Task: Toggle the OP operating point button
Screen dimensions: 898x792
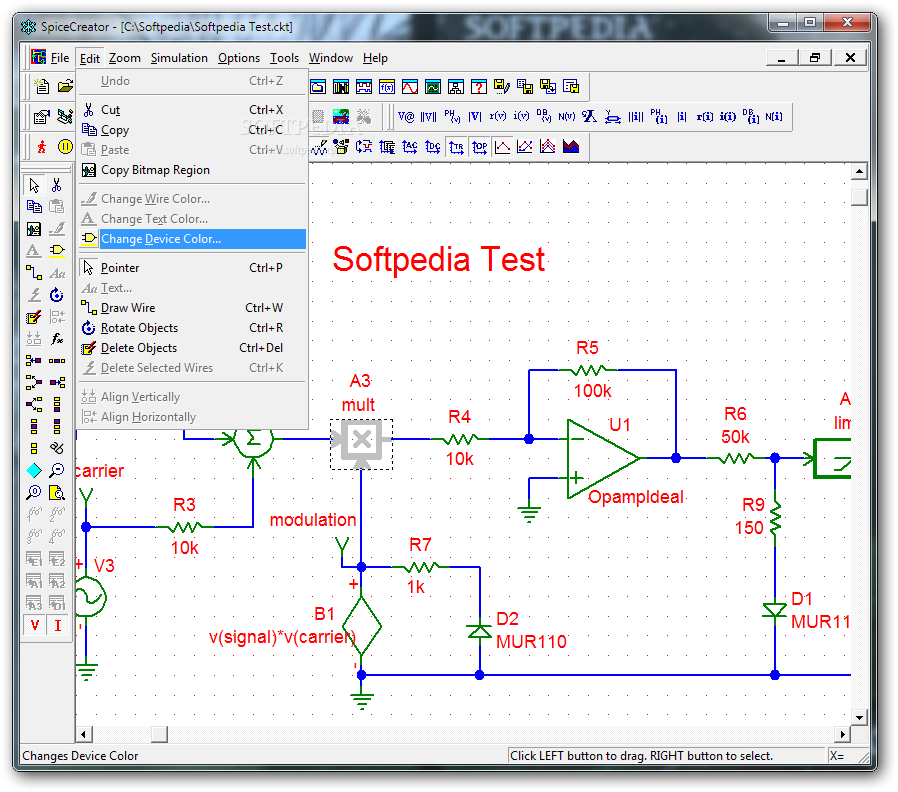Action: [479, 147]
